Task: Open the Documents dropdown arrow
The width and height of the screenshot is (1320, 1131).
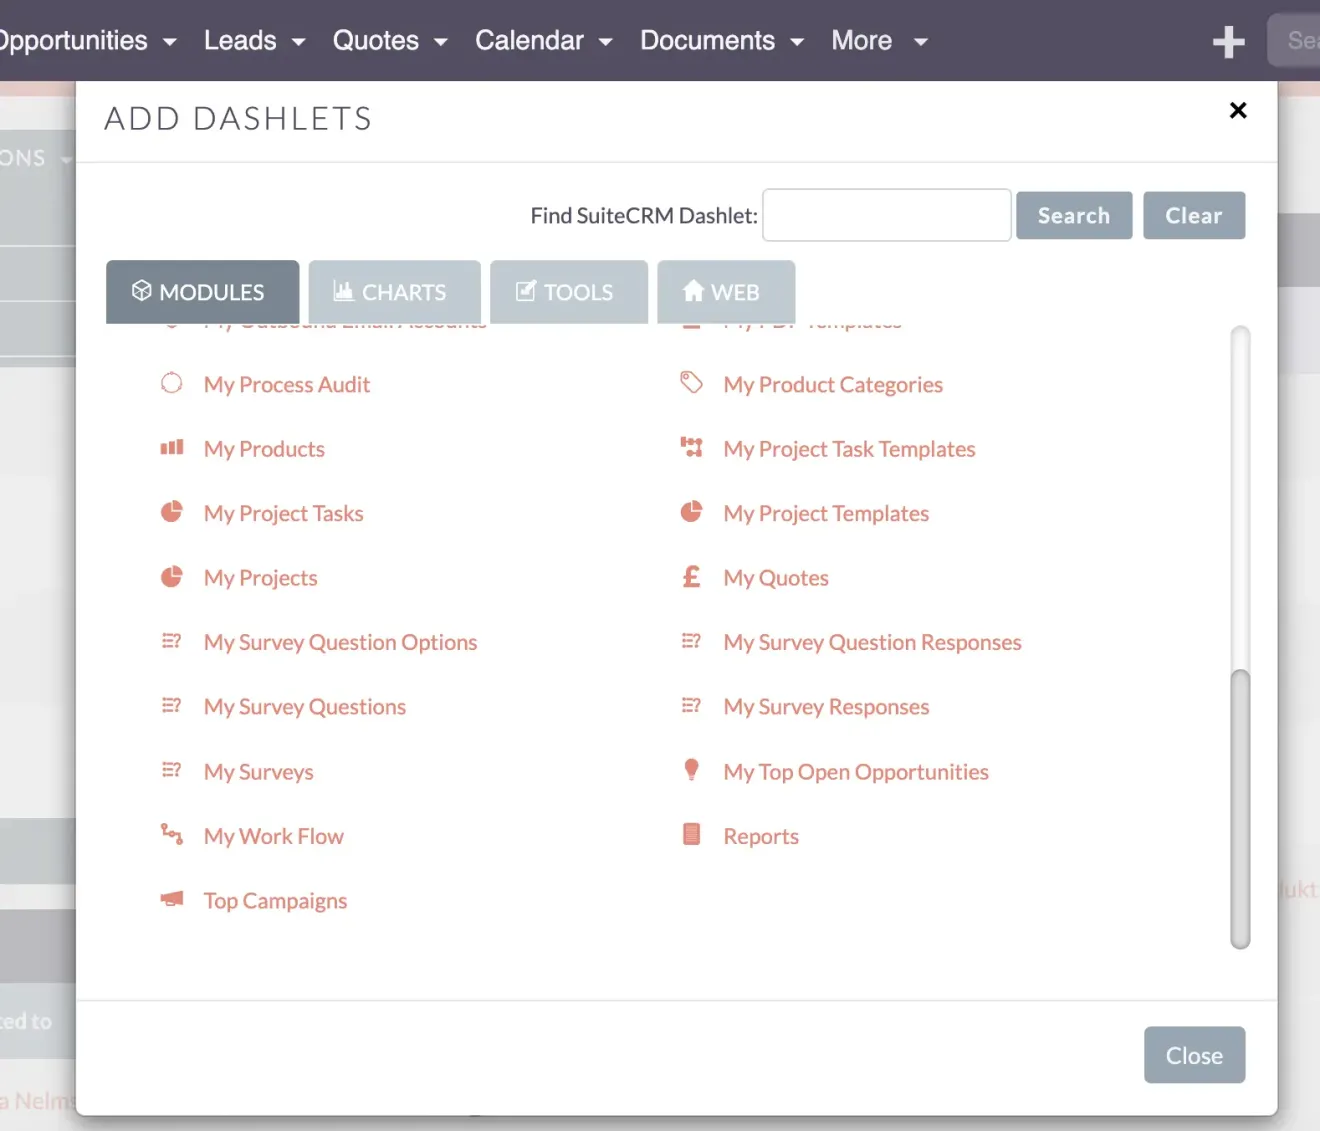Action: (797, 43)
